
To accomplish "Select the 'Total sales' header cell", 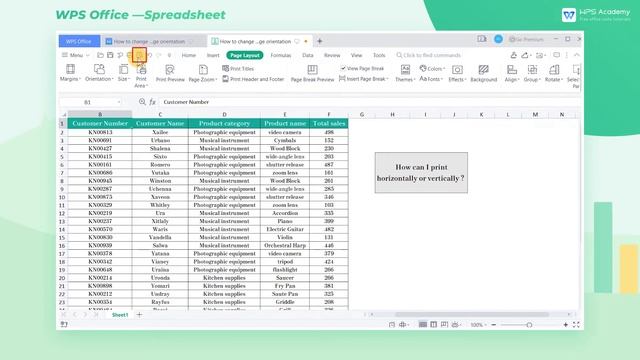I will (x=329, y=123).
